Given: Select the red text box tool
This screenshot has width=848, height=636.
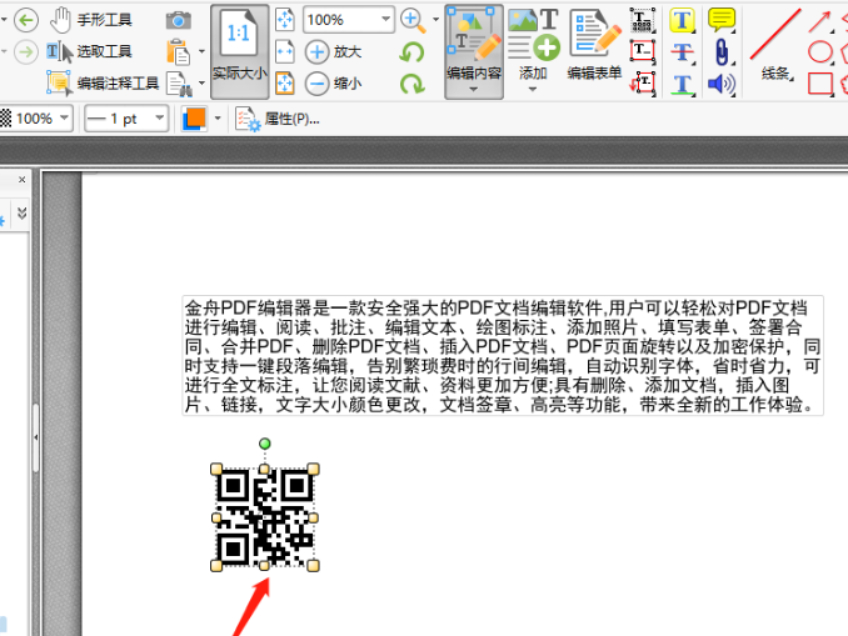Looking at the screenshot, I should pyautogui.click(x=642, y=51).
